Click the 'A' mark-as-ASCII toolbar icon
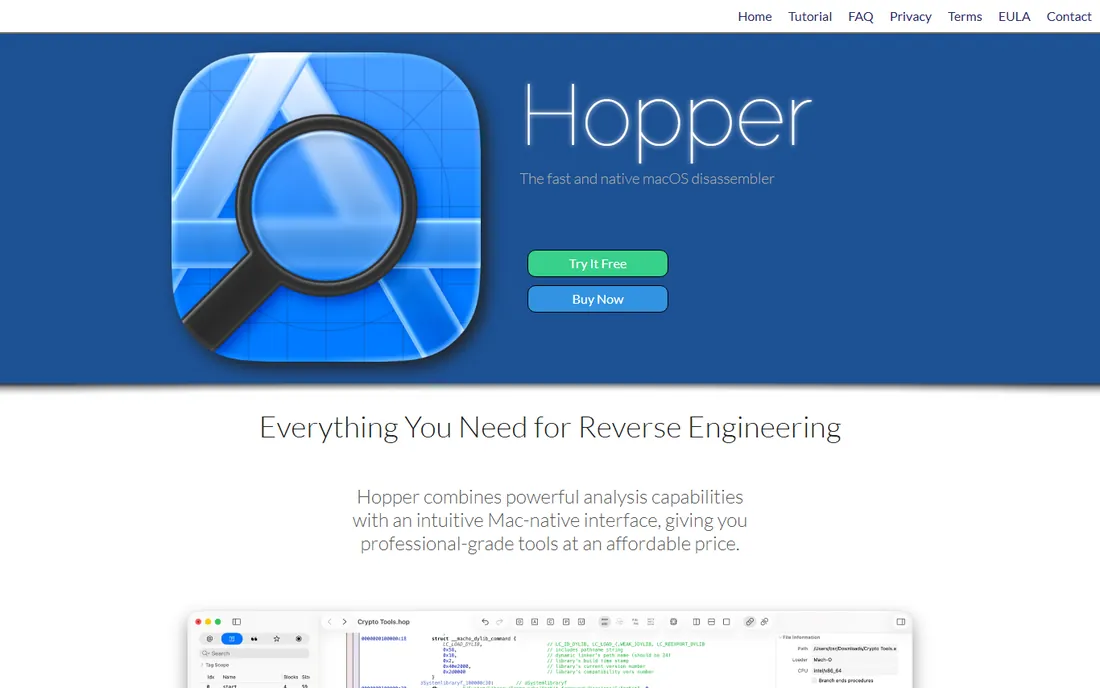This screenshot has width=1100, height=688. (535, 621)
